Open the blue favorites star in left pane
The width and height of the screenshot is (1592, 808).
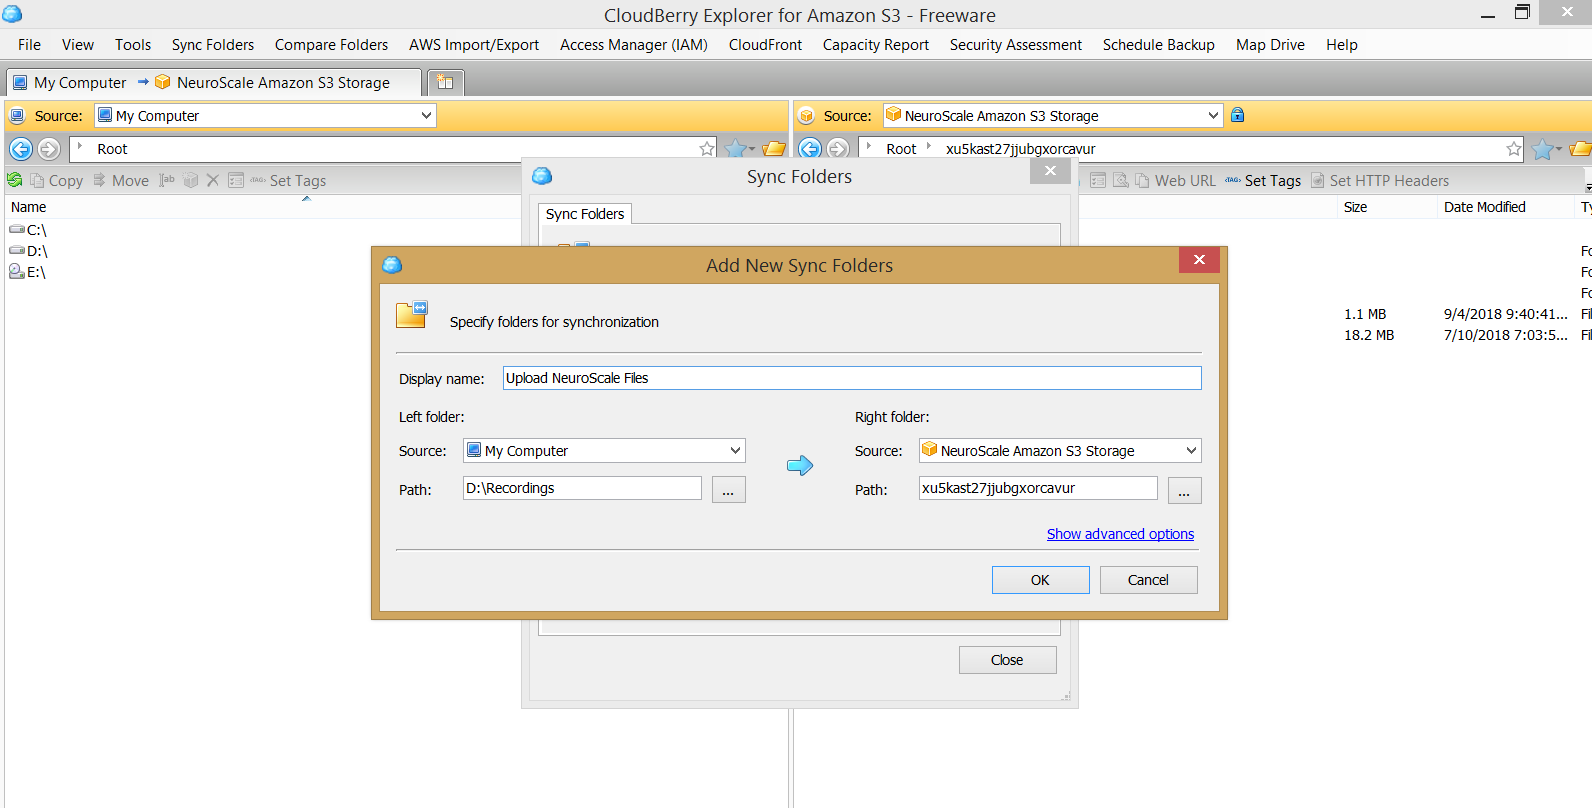tap(738, 149)
